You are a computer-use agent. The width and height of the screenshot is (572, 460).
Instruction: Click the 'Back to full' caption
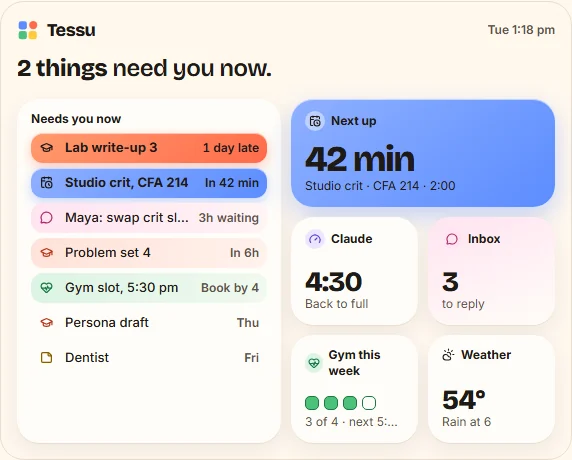(x=337, y=304)
